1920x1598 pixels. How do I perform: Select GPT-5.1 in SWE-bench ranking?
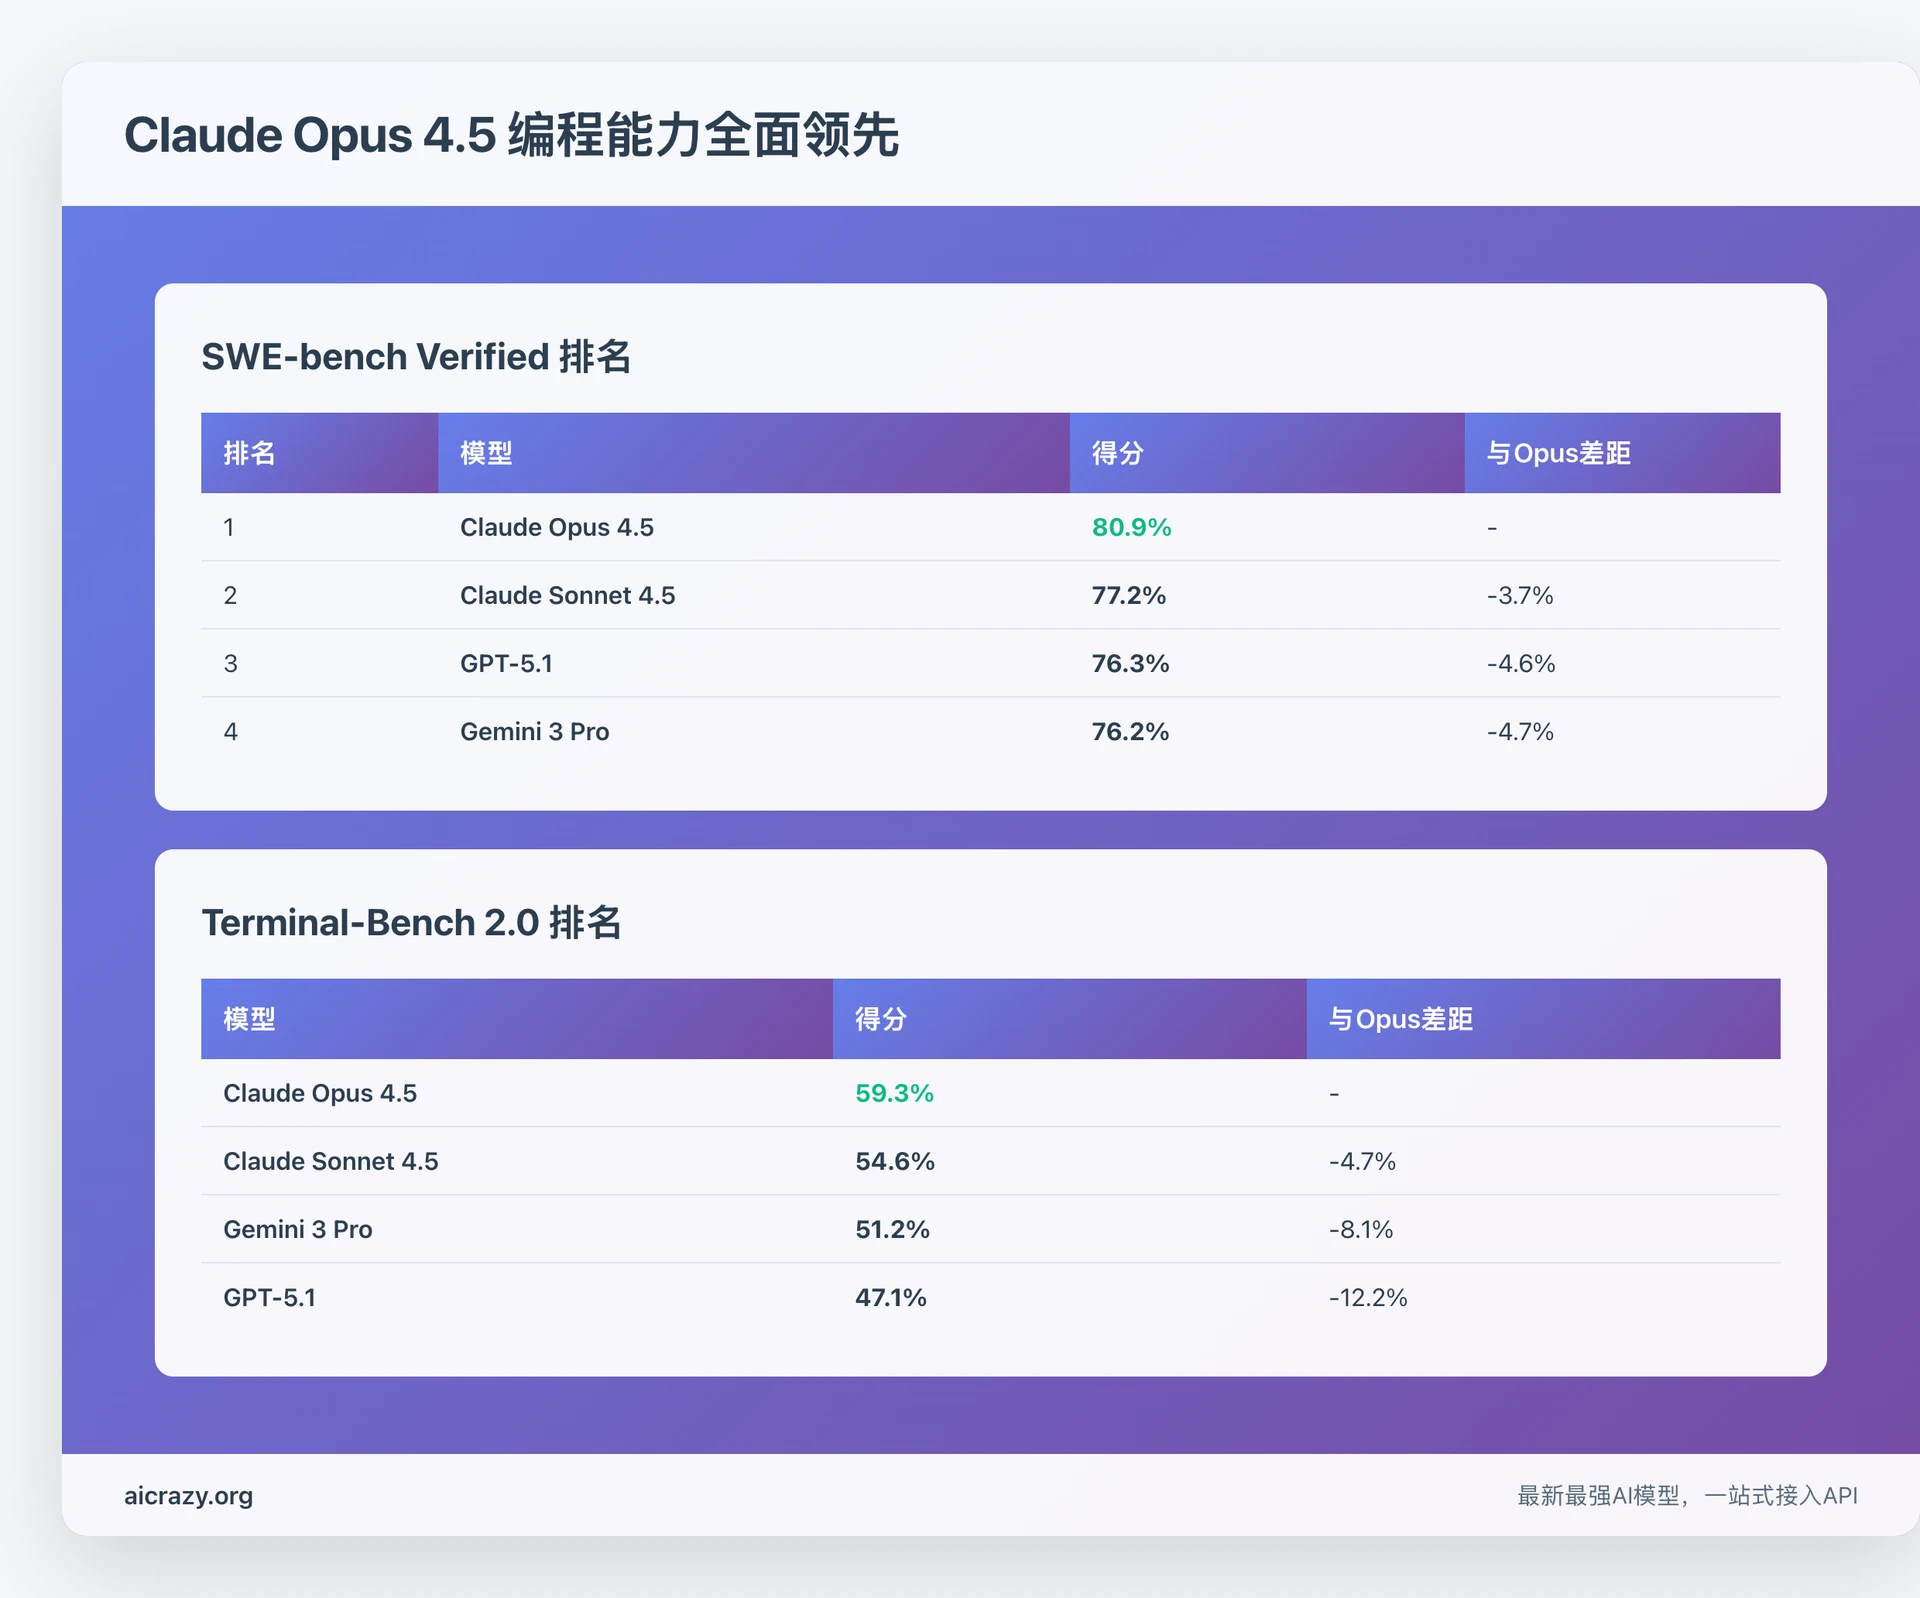click(x=506, y=663)
